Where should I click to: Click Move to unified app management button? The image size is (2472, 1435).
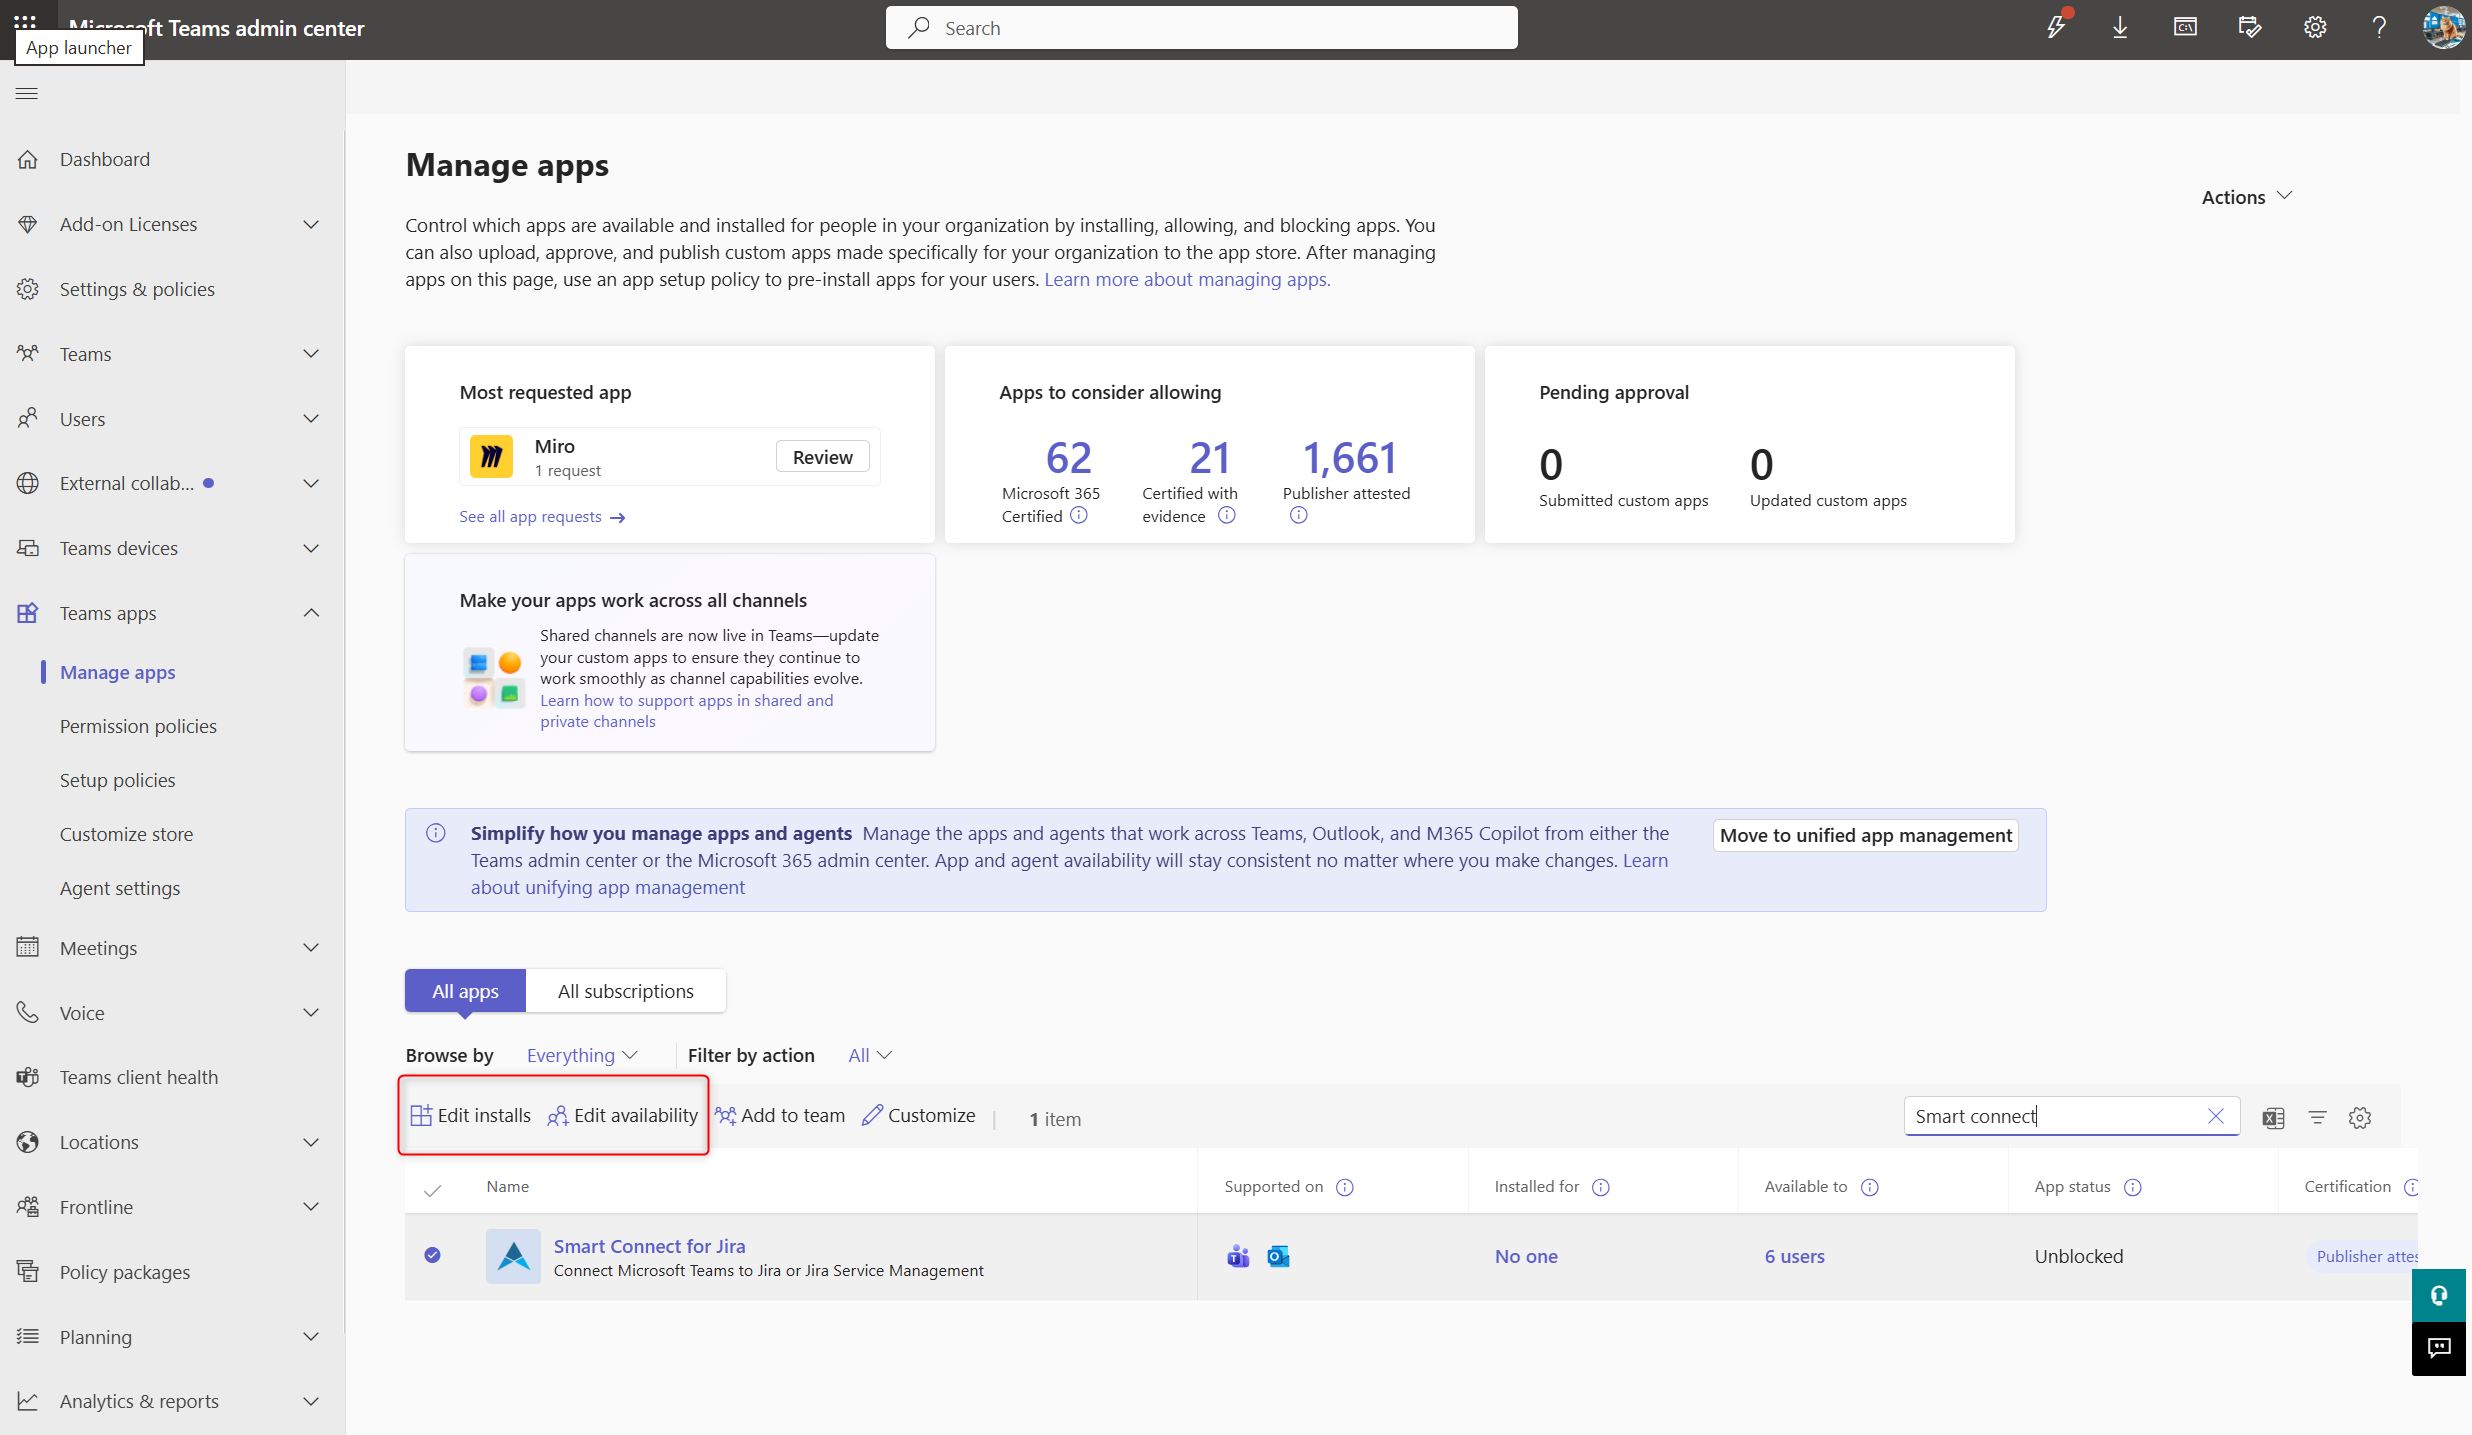[1866, 835]
